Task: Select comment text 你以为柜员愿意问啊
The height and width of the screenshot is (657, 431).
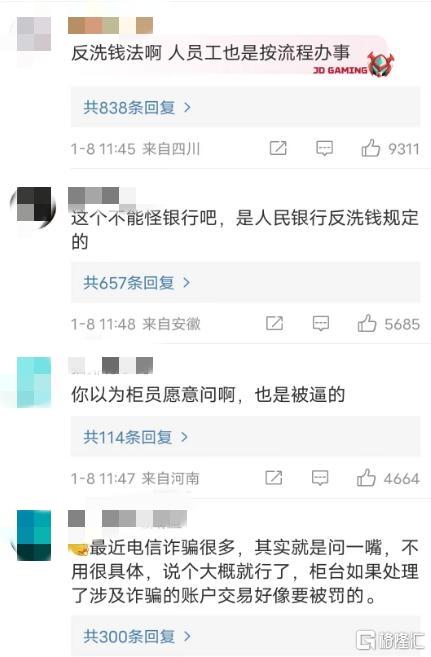Action: click(152, 394)
